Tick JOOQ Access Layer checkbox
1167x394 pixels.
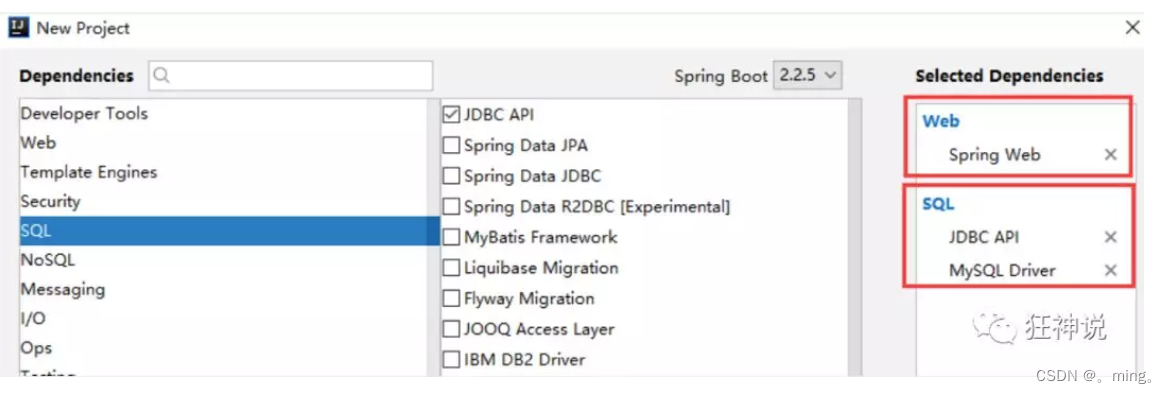(x=451, y=329)
